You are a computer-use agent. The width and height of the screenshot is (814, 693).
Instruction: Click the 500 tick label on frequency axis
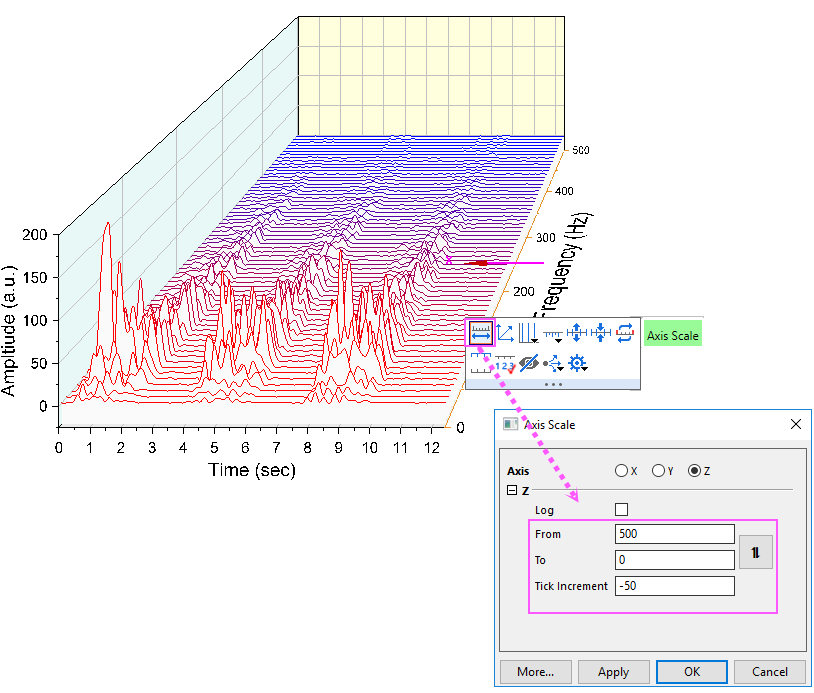point(580,150)
